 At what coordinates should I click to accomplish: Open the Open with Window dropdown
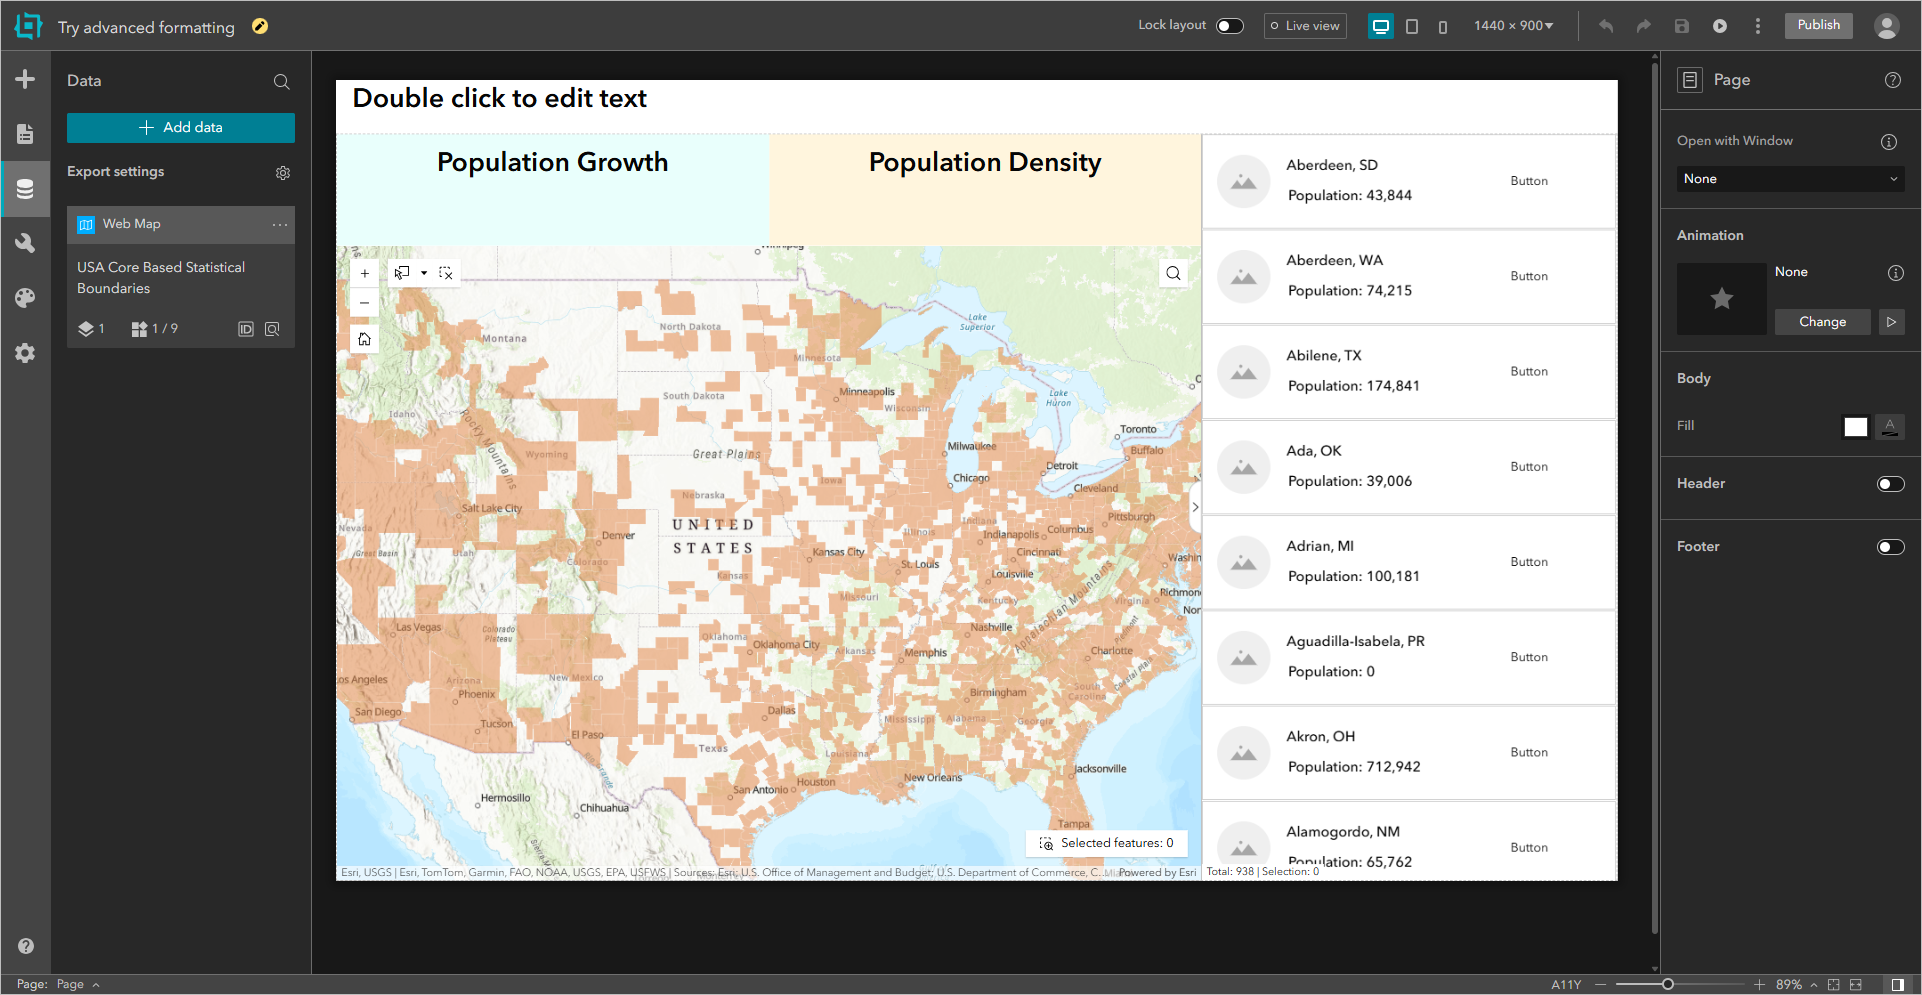tap(1791, 179)
